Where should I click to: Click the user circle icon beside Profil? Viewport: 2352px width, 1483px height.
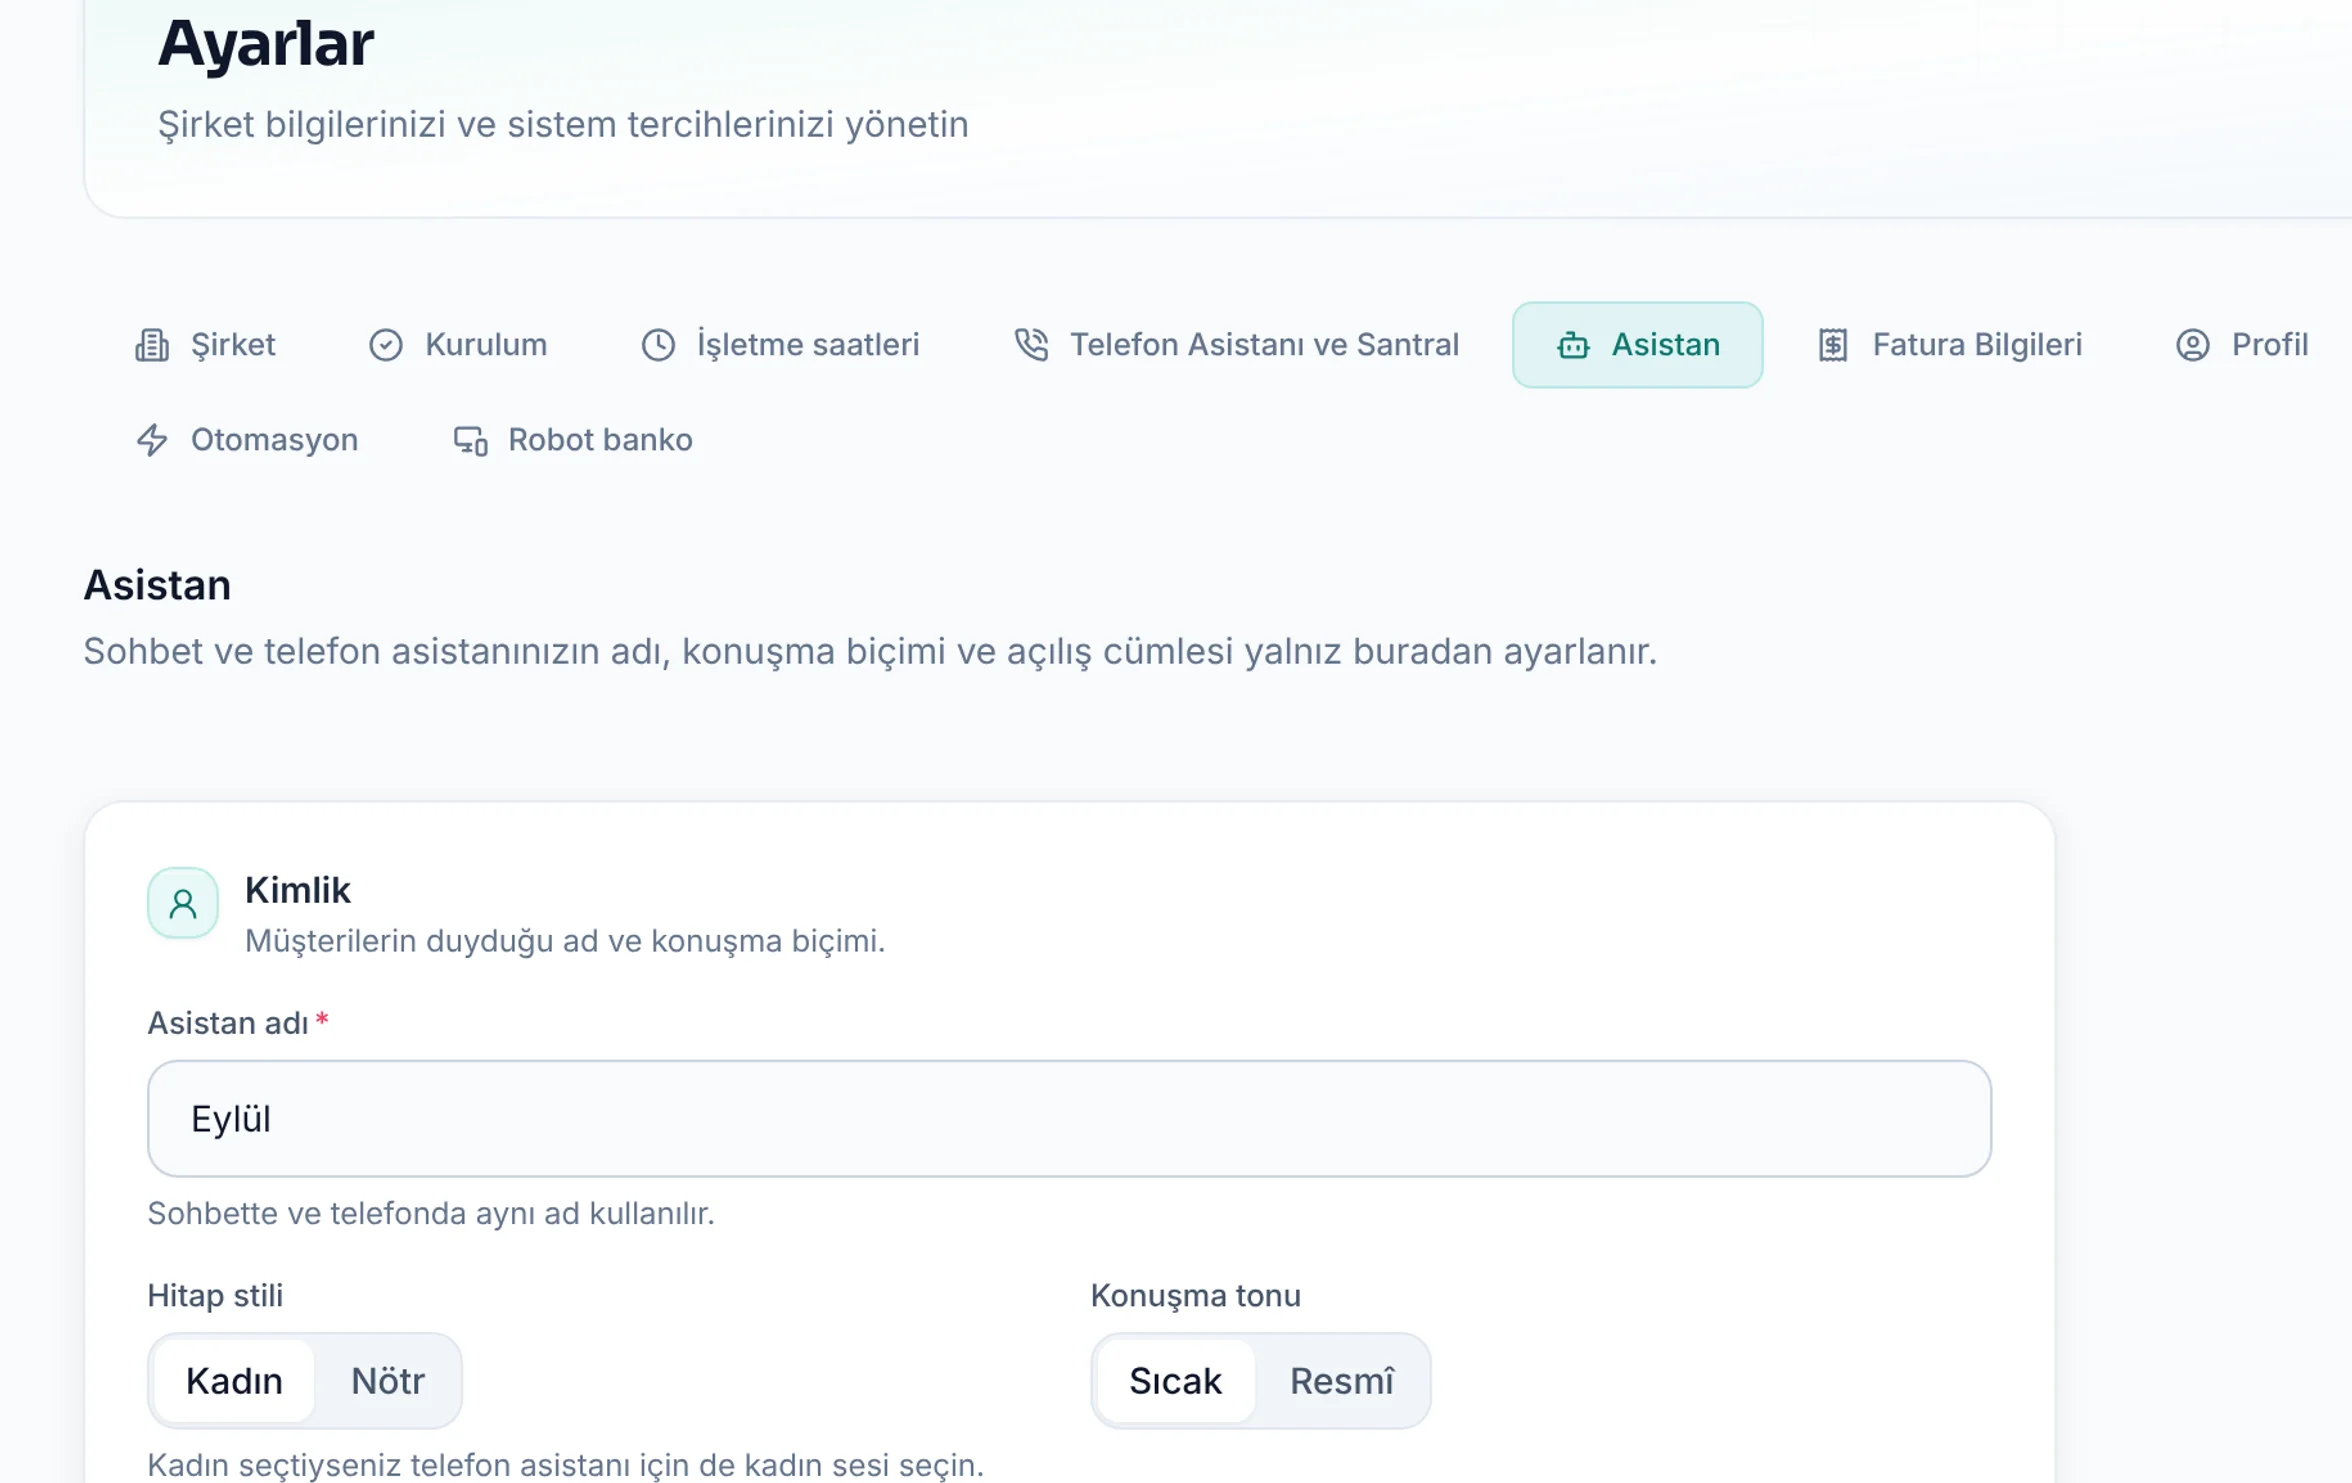click(x=2193, y=345)
